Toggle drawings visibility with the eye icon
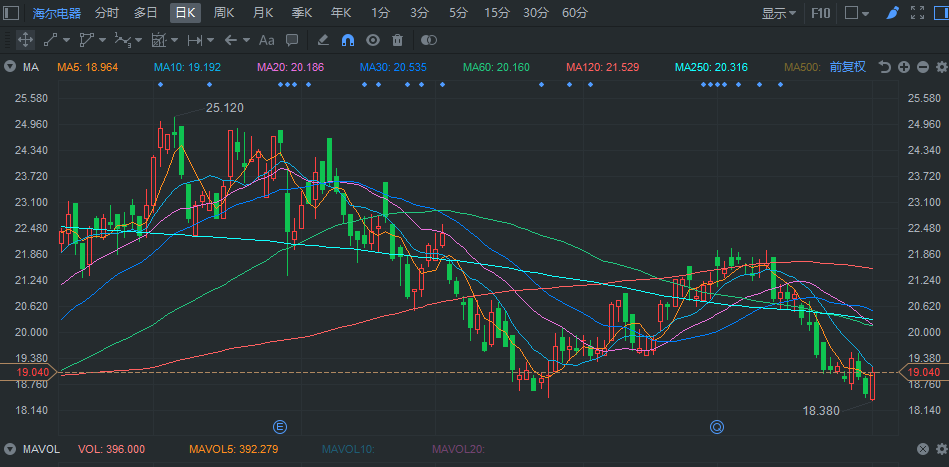 [373, 41]
